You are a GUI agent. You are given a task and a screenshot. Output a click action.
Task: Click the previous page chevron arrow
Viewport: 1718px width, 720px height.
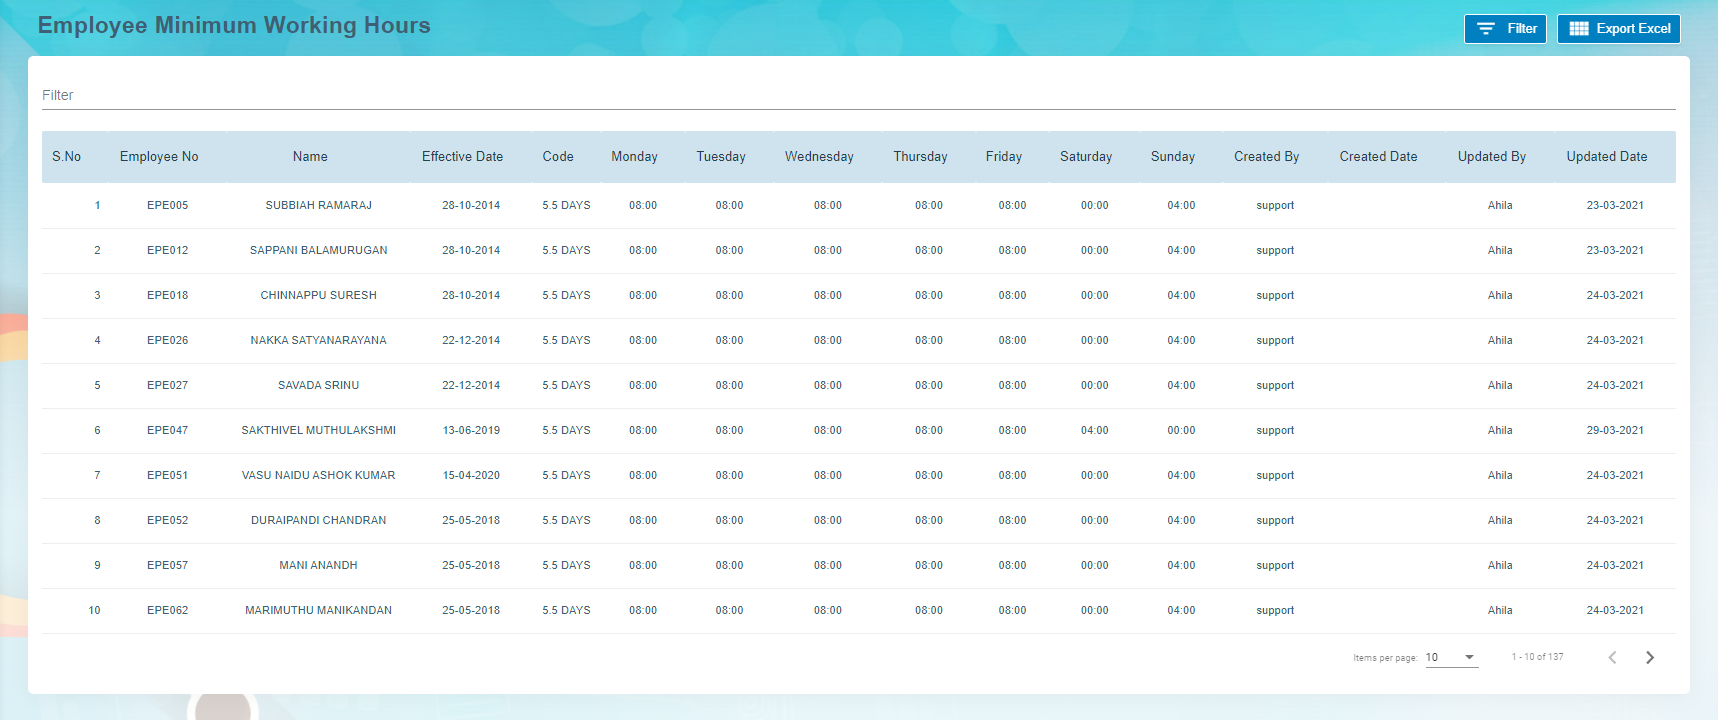click(x=1612, y=657)
